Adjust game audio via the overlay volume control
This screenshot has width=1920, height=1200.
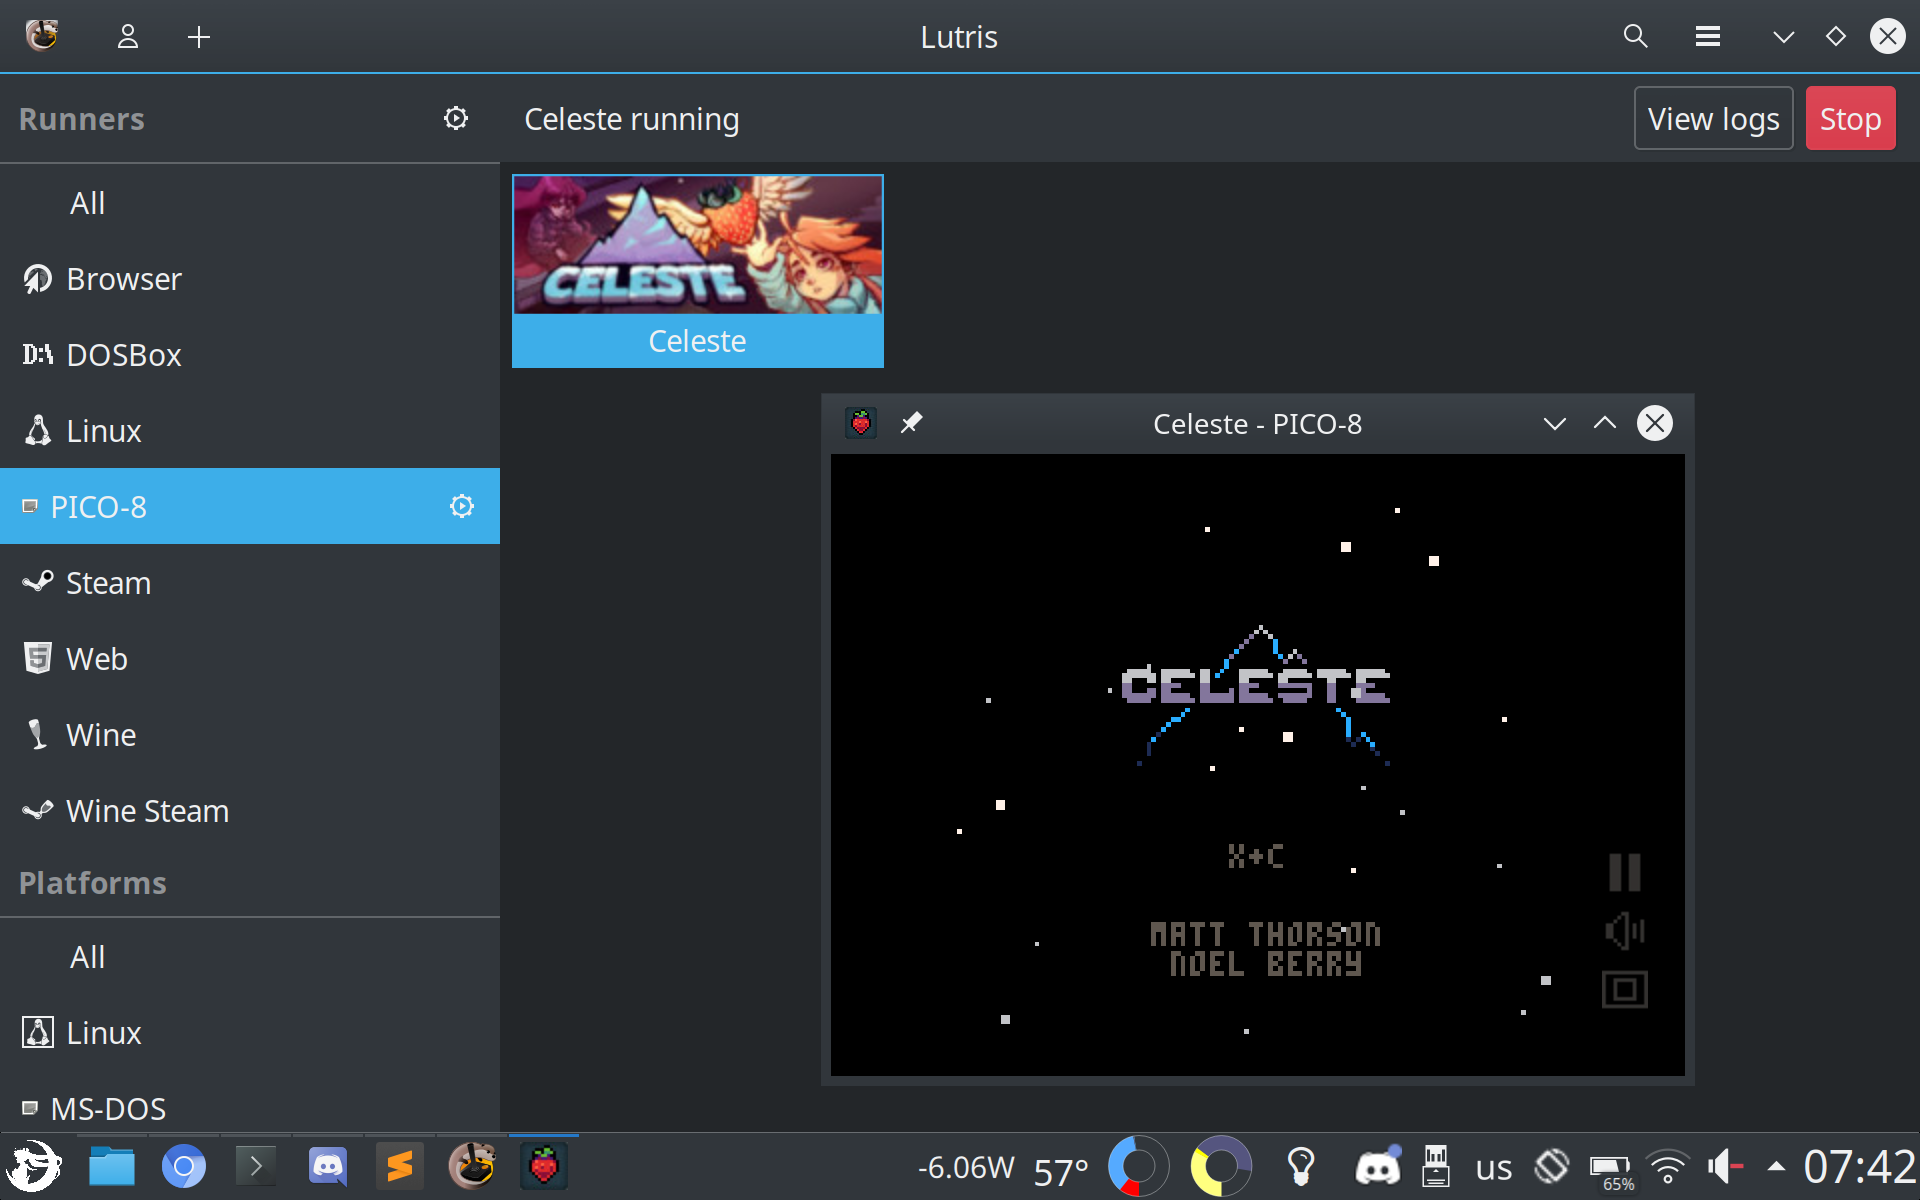click(1624, 930)
